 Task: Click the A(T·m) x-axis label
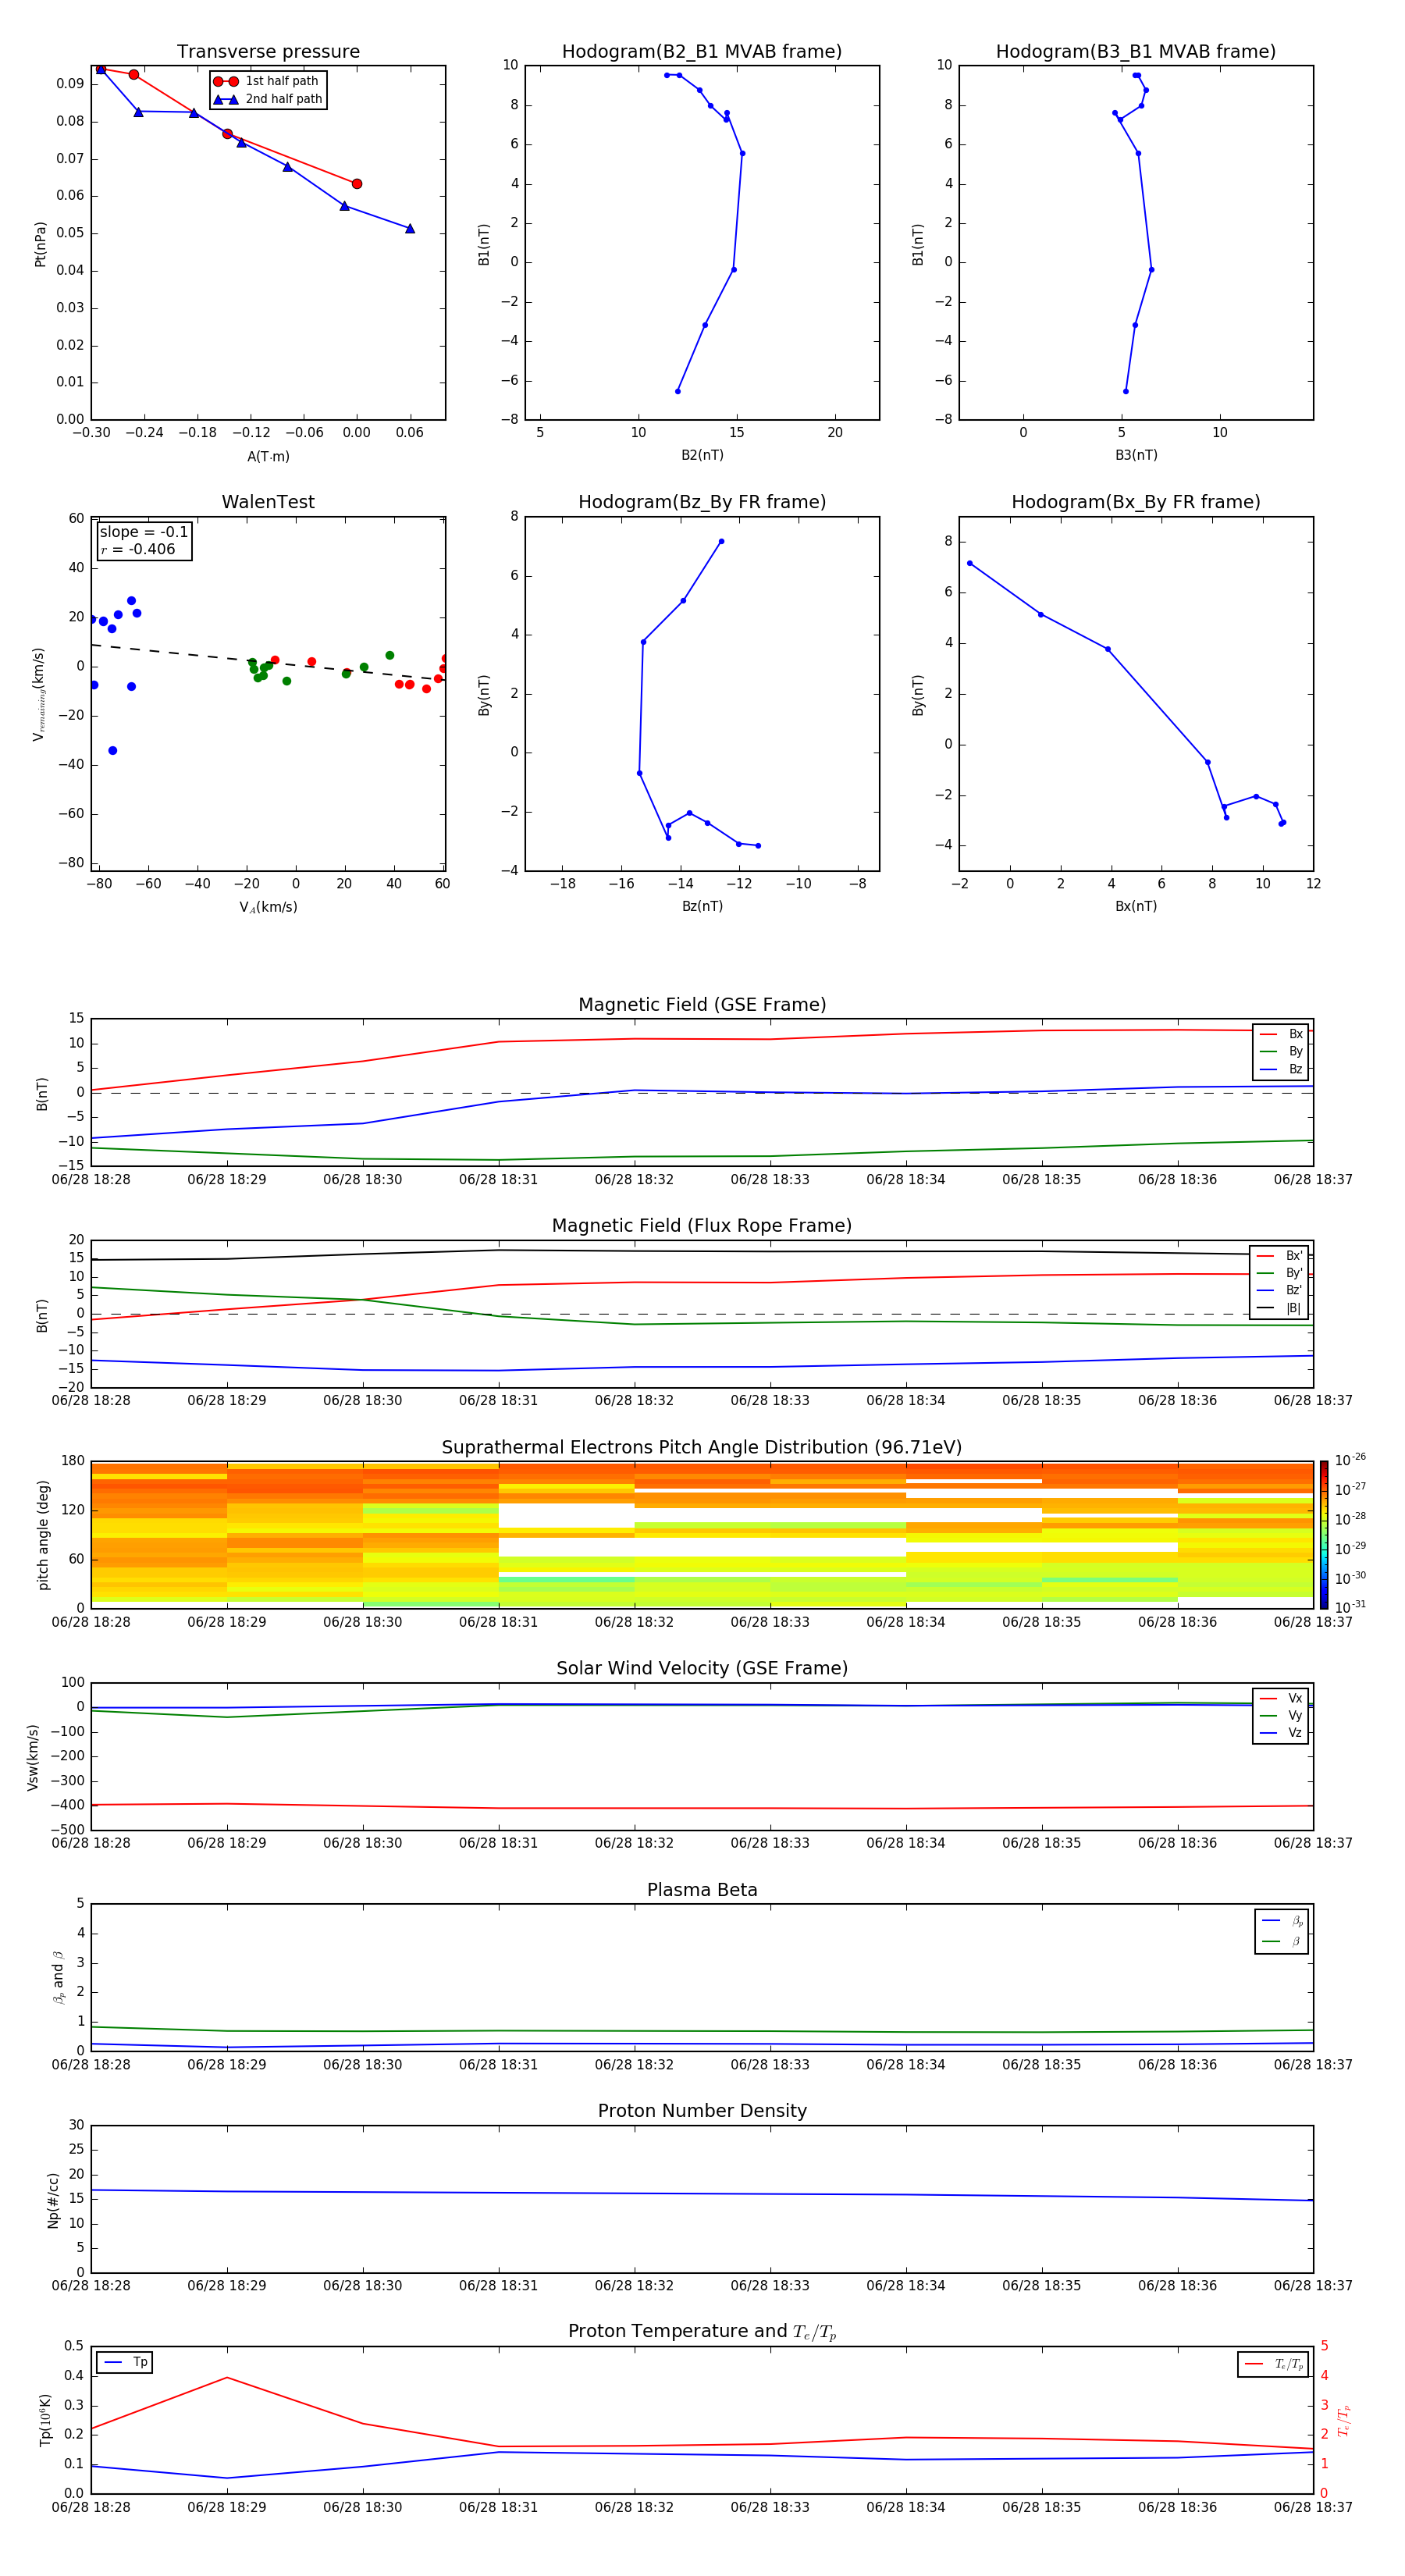click(268, 457)
